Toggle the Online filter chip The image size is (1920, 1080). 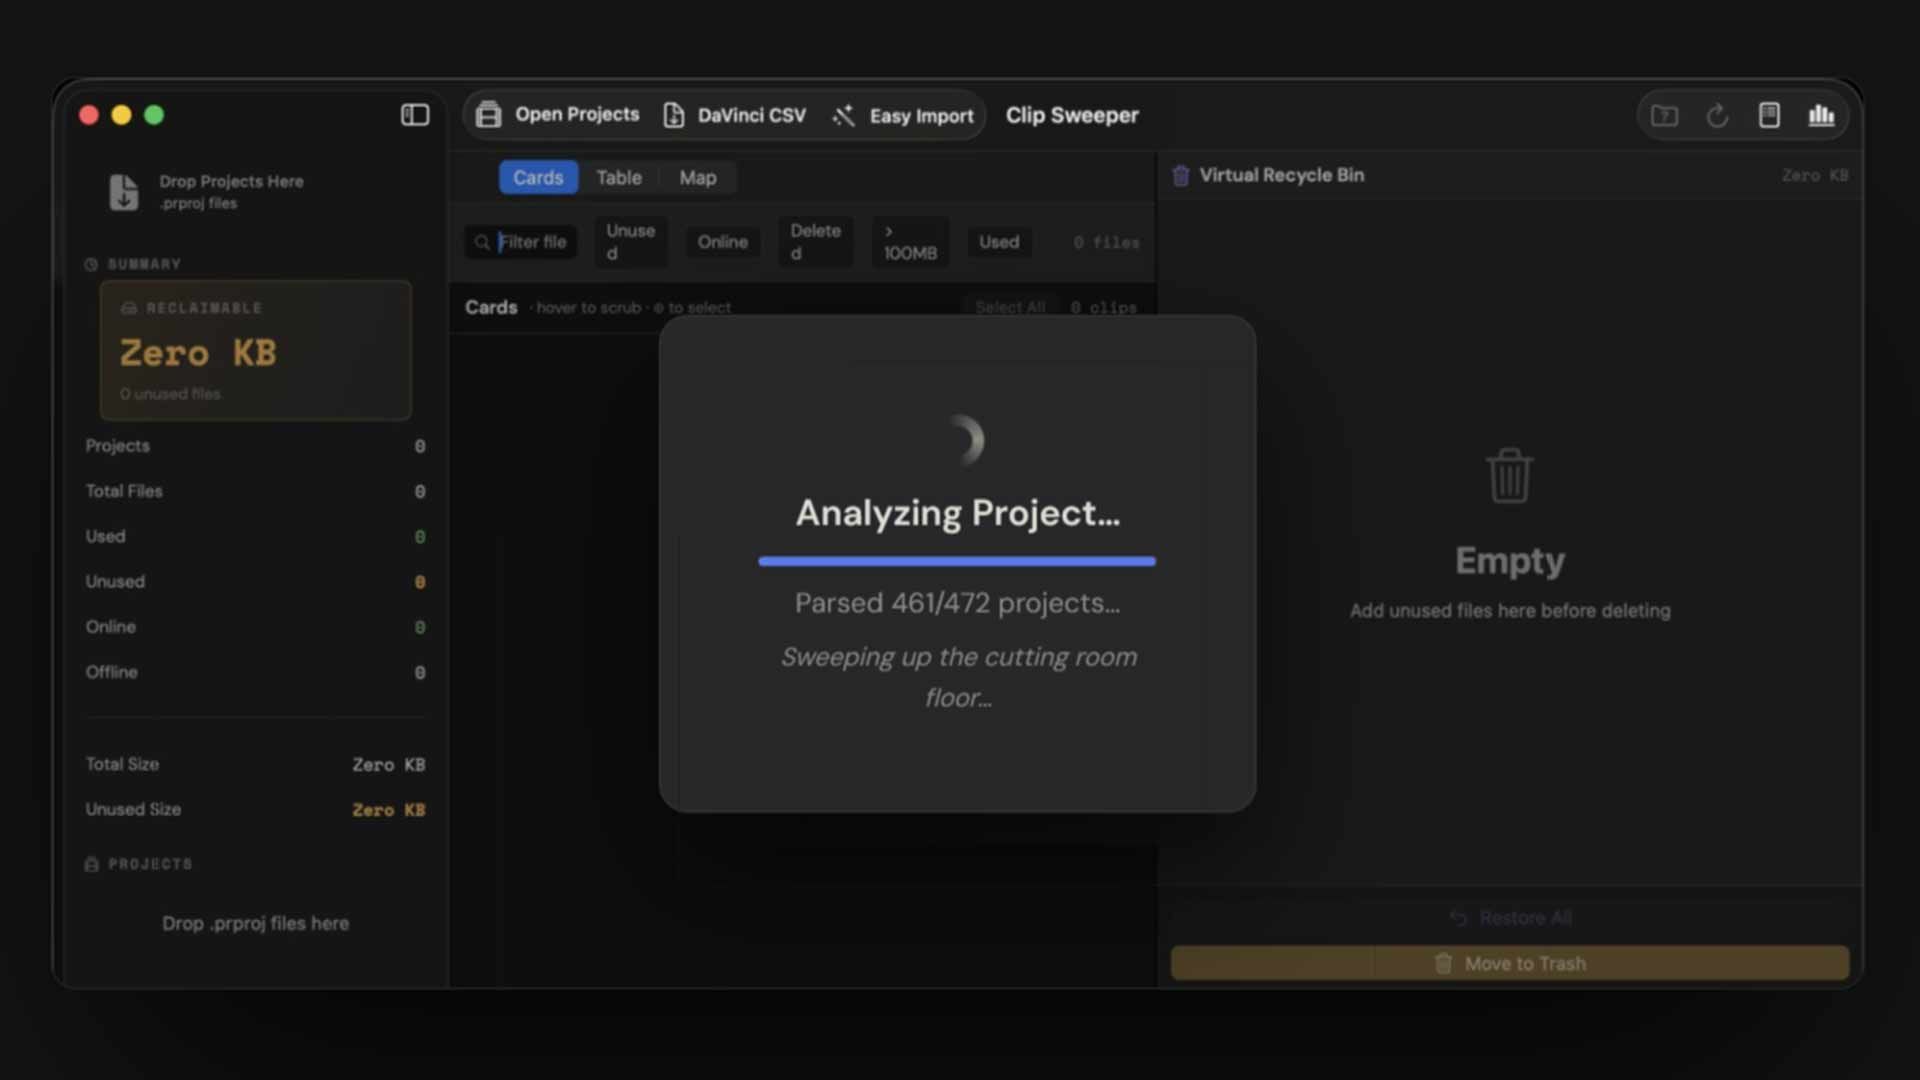tap(723, 242)
